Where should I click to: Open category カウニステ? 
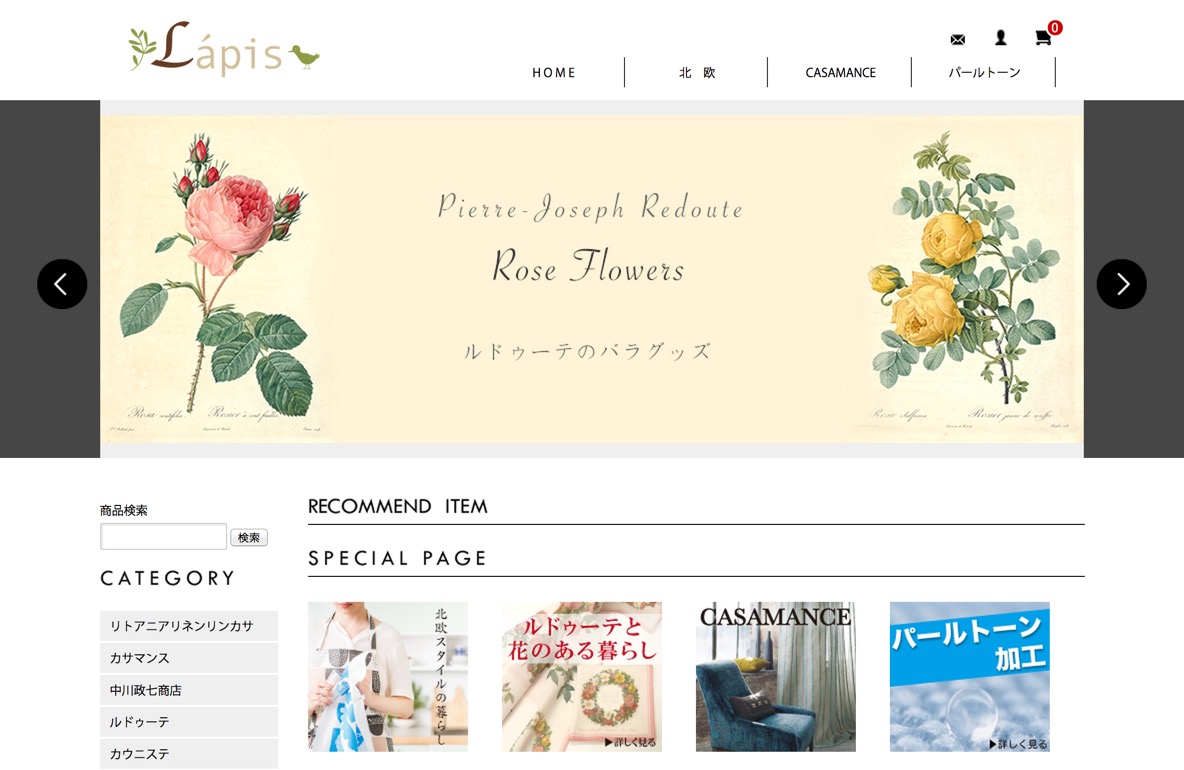pyautogui.click(x=189, y=754)
